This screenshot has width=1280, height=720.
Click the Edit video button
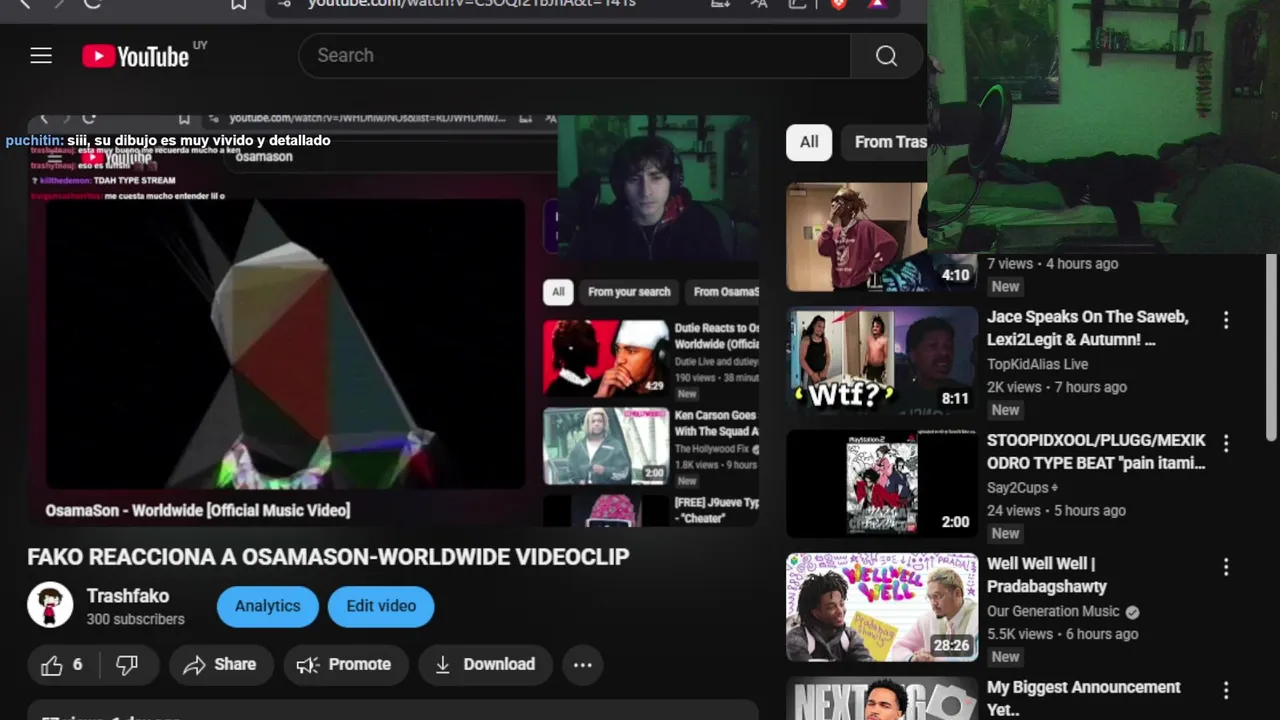tap(381, 606)
